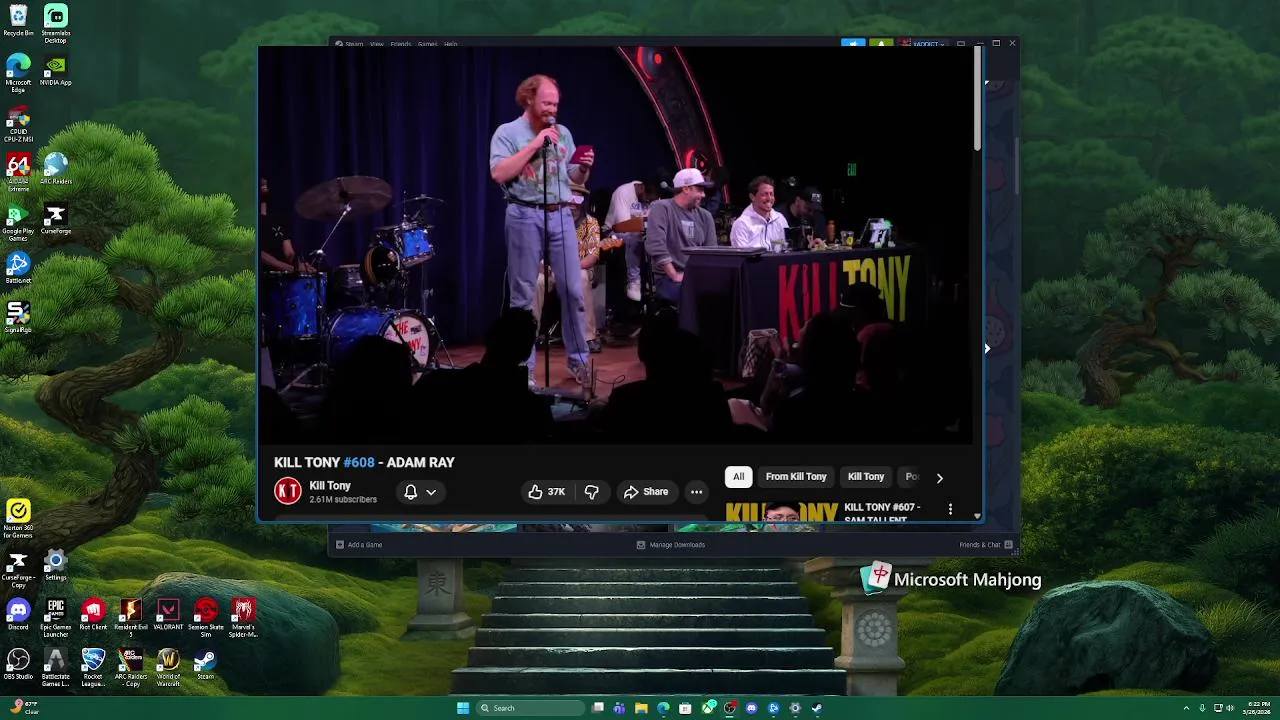The image size is (1280, 720).
Task: Select the Battle.net desktop shortcut
Action: (x=18, y=268)
